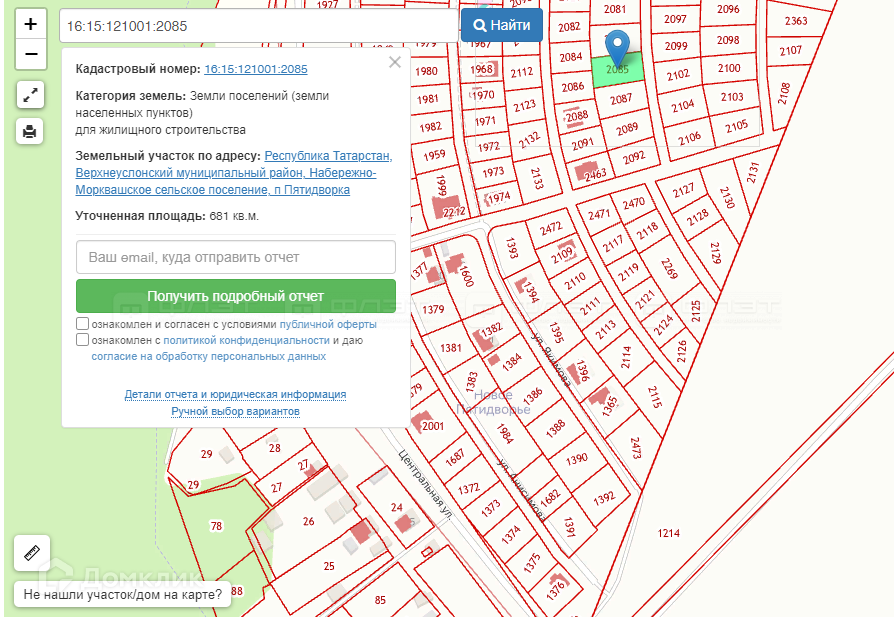This screenshot has height=621, width=894.
Task: Open политикой конфиденциальности link
Action: pyautogui.click(x=246, y=340)
